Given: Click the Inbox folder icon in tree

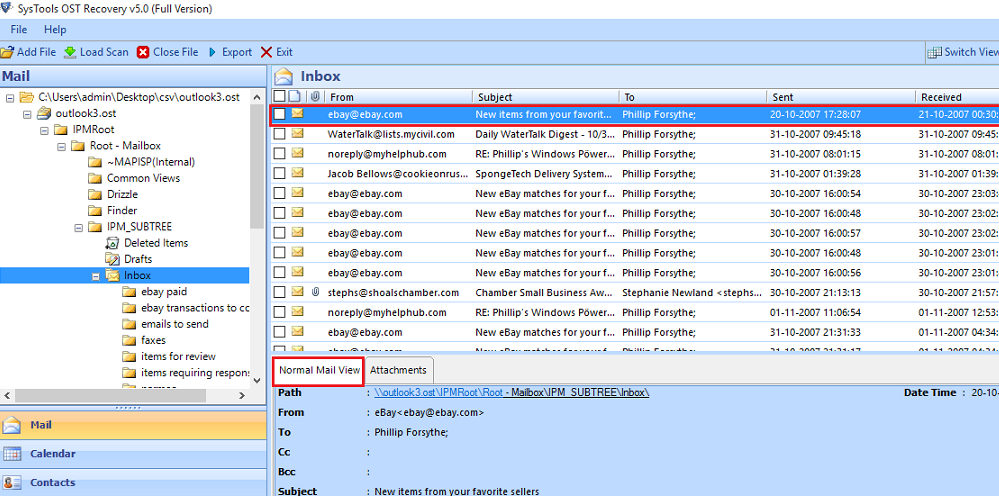Looking at the screenshot, I should click(112, 276).
